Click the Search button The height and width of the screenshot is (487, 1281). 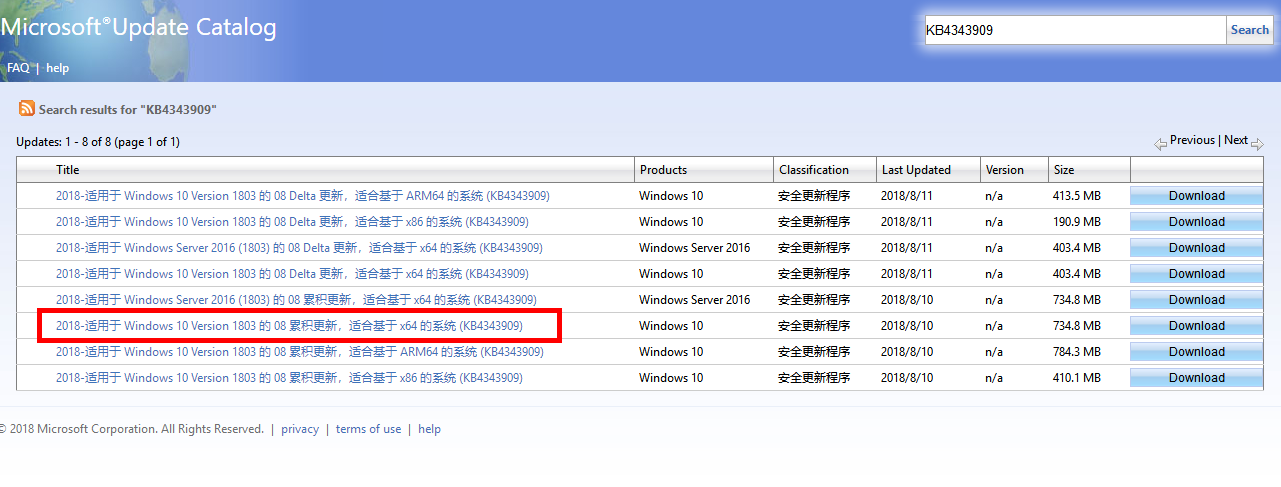click(1250, 30)
